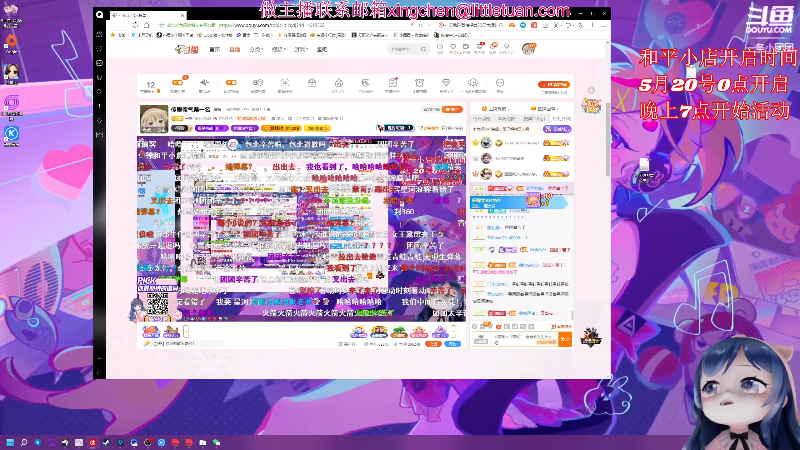Open 首页 in site navigation

click(215, 49)
